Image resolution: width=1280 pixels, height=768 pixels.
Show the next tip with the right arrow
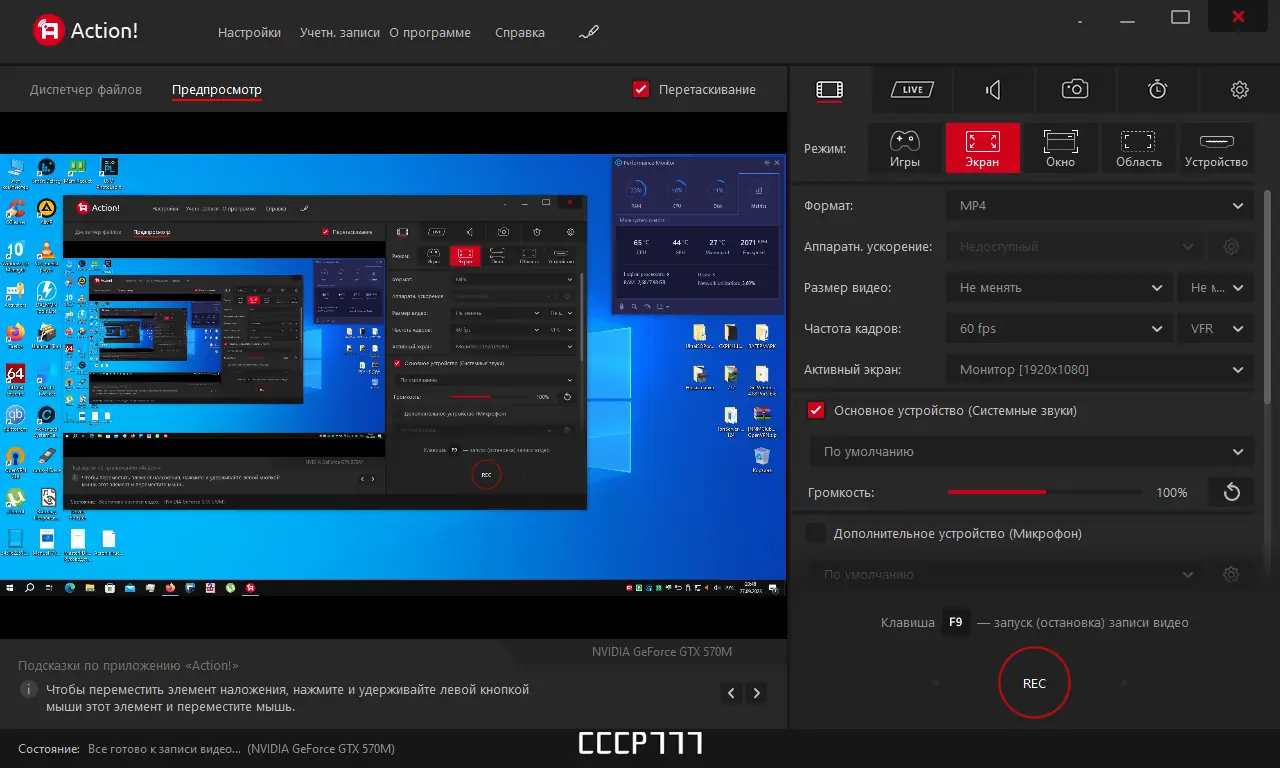tap(757, 693)
